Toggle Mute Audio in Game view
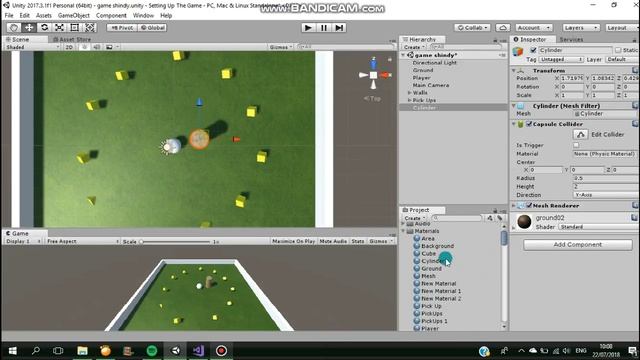This screenshot has height=360, width=640. coord(333,241)
